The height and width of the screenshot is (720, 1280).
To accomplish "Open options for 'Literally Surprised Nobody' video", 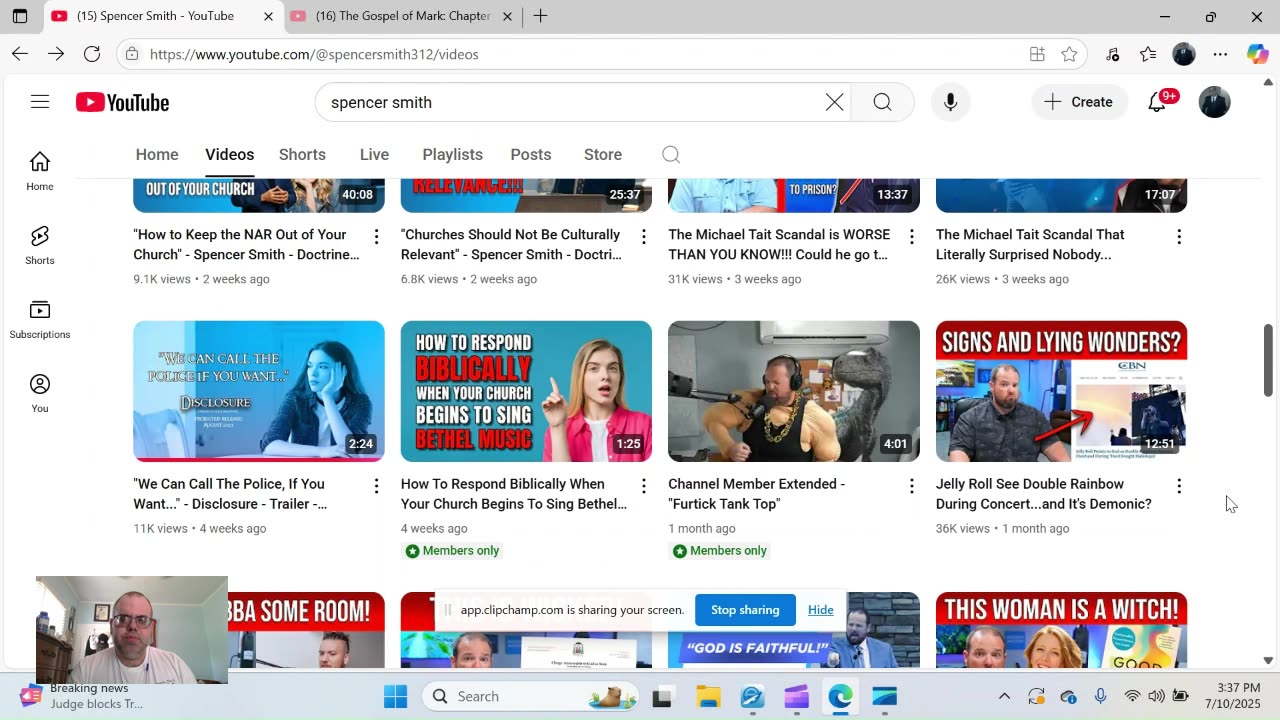I will [x=1179, y=237].
